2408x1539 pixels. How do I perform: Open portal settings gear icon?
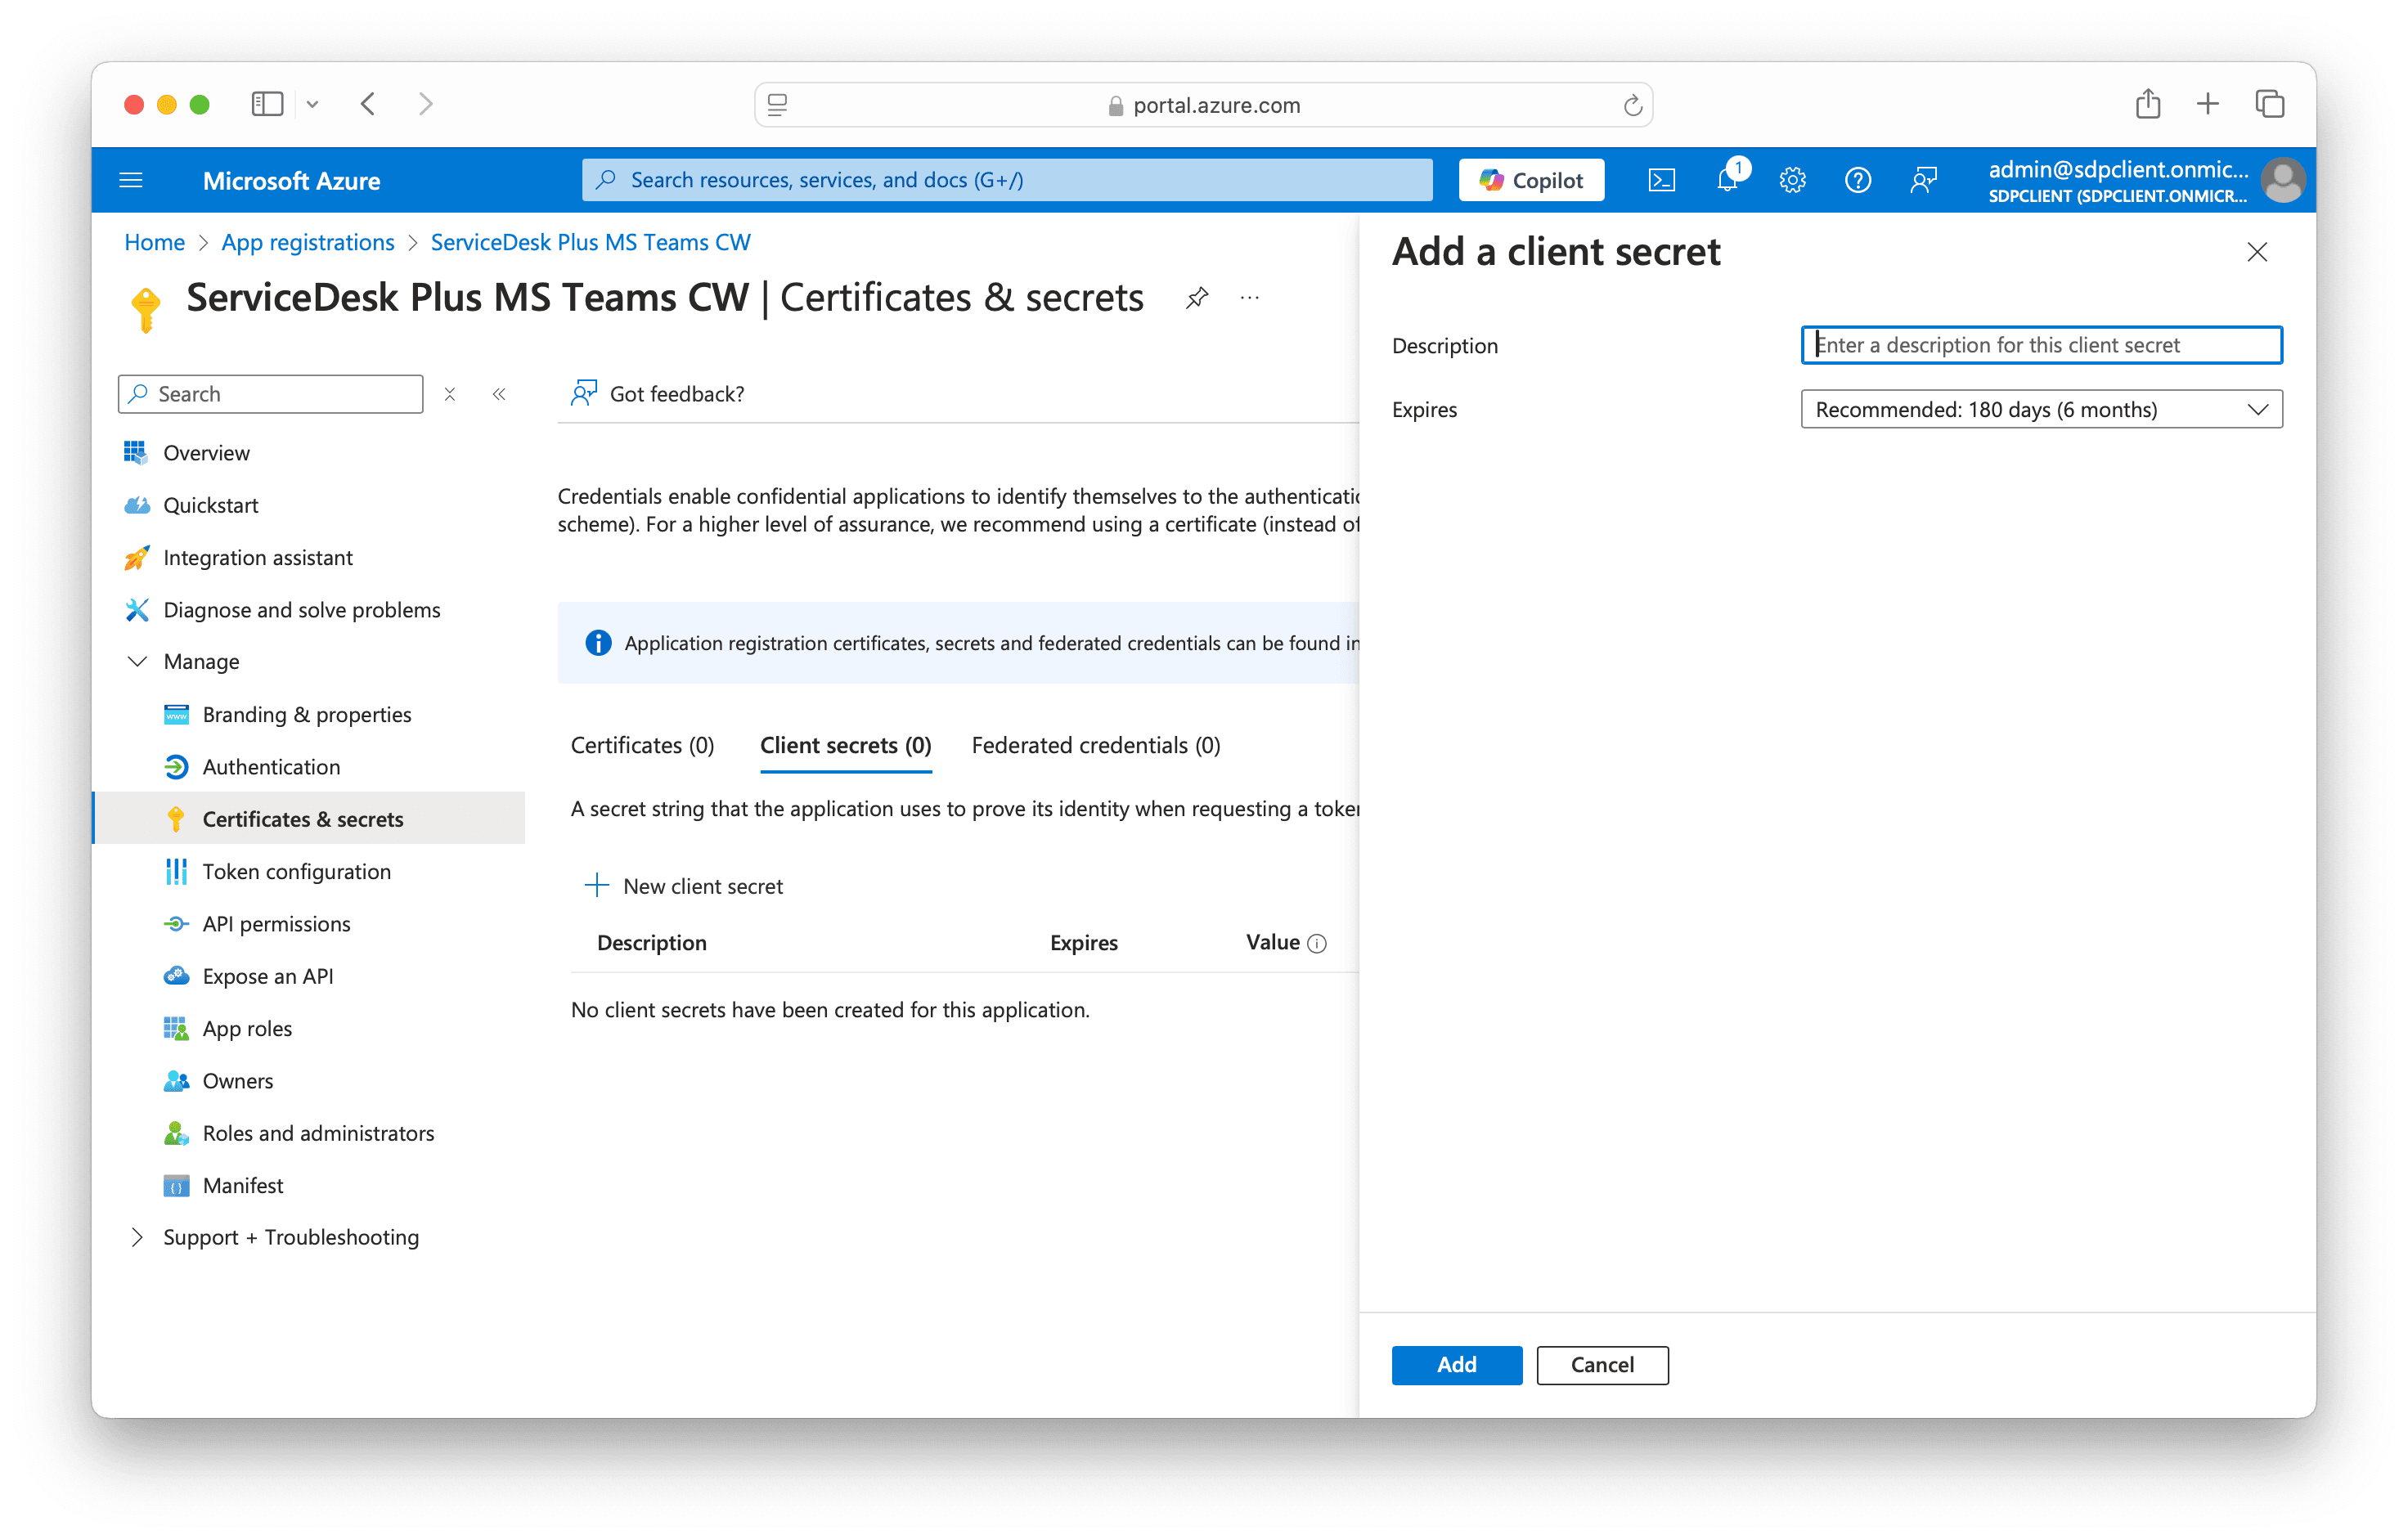coord(1792,180)
